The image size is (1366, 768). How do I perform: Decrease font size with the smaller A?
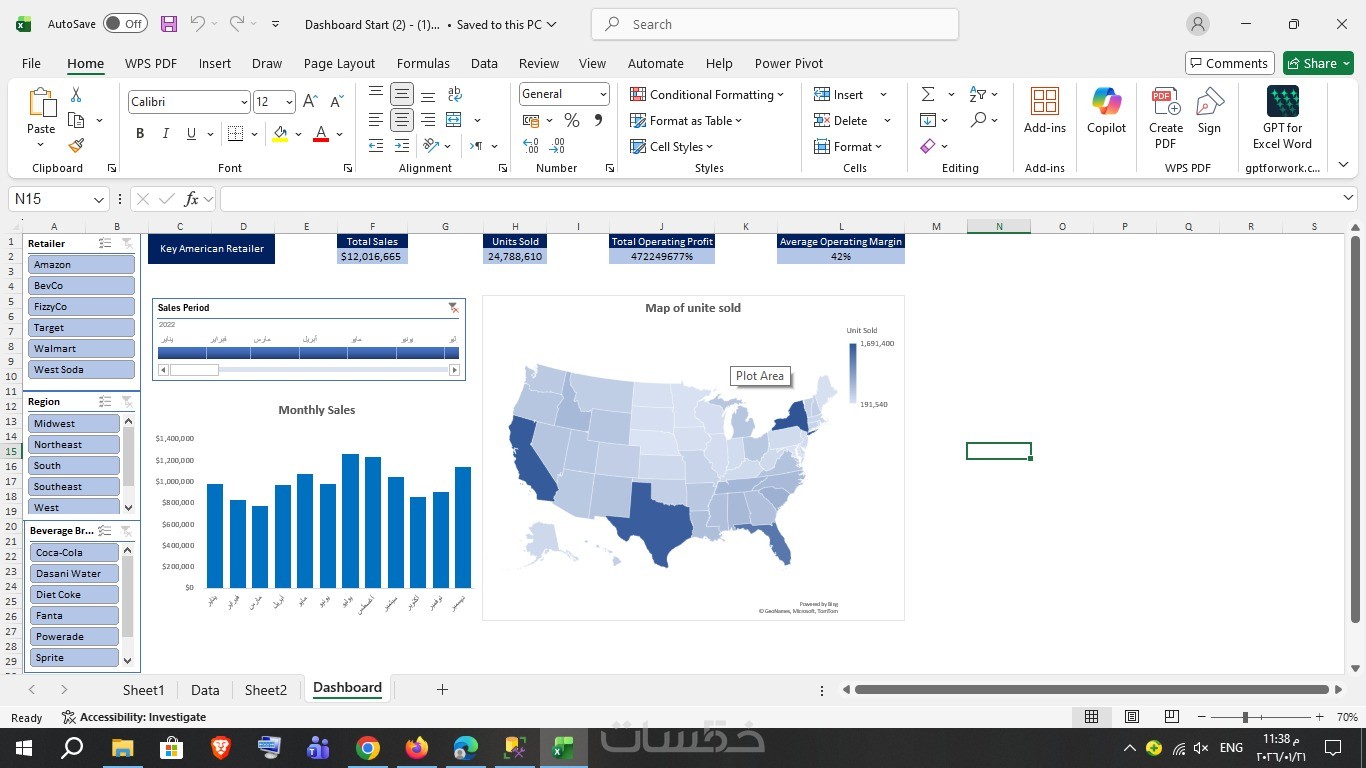click(336, 101)
